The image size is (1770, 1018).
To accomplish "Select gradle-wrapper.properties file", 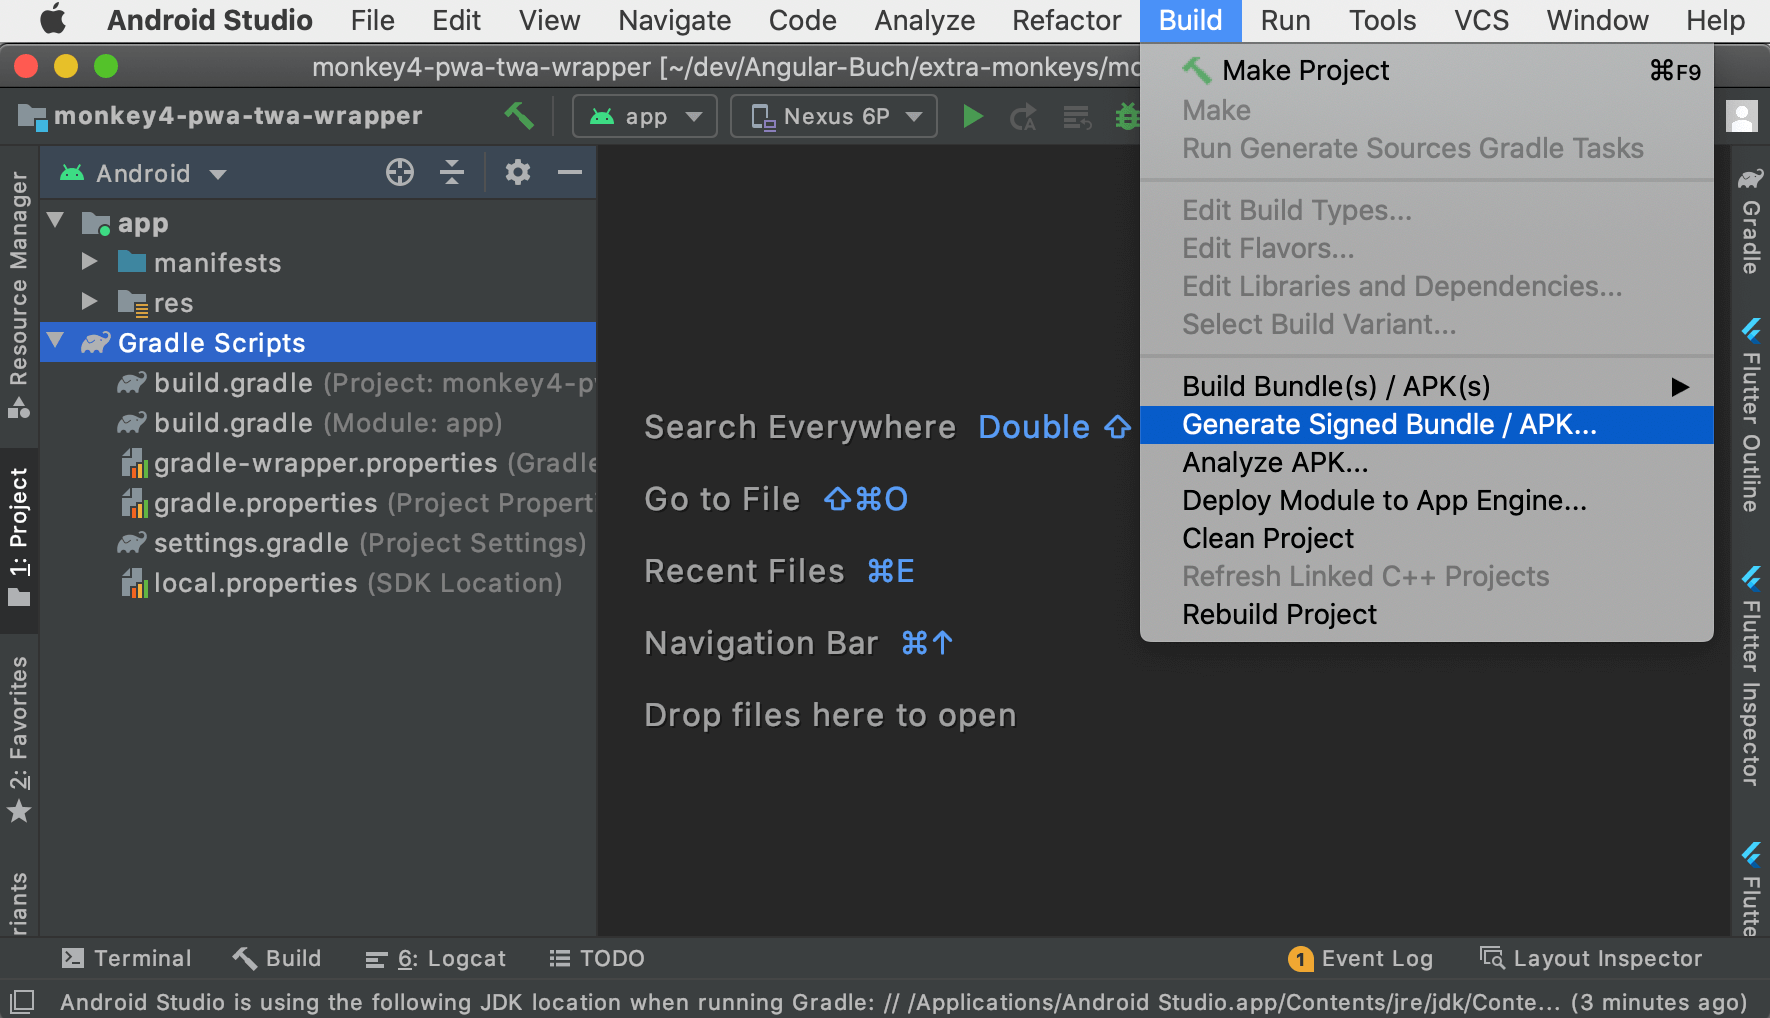I will [x=318, y=463].
